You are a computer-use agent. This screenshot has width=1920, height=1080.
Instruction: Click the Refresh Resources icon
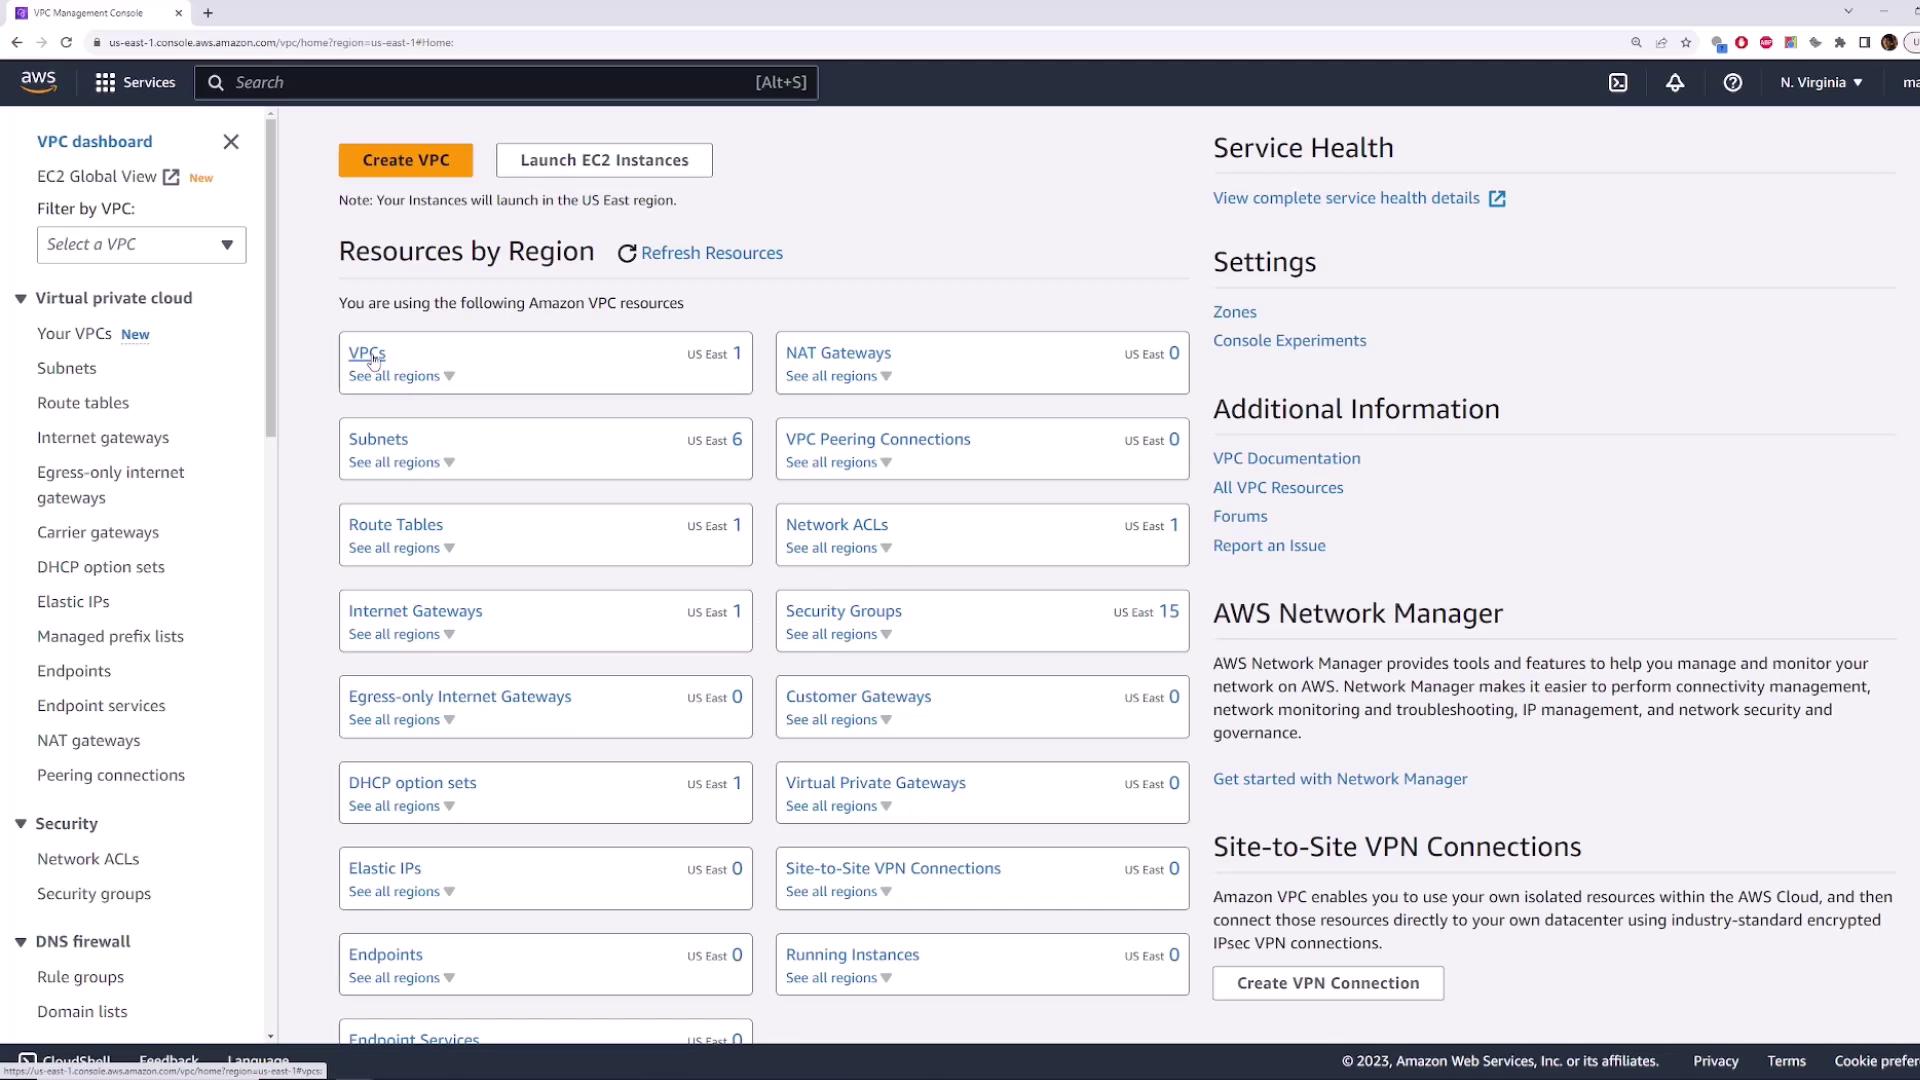click(x=627, y=254)
